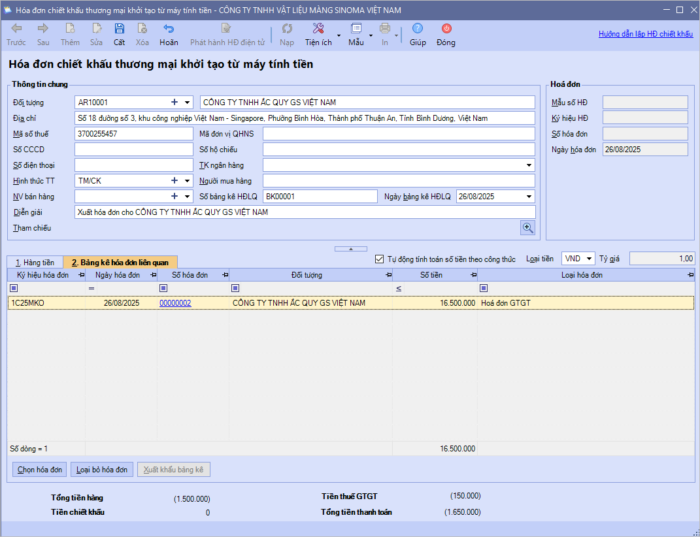Open the Loại tiền VND dropdown
This screenshot has width=700, height=537.
588,258
